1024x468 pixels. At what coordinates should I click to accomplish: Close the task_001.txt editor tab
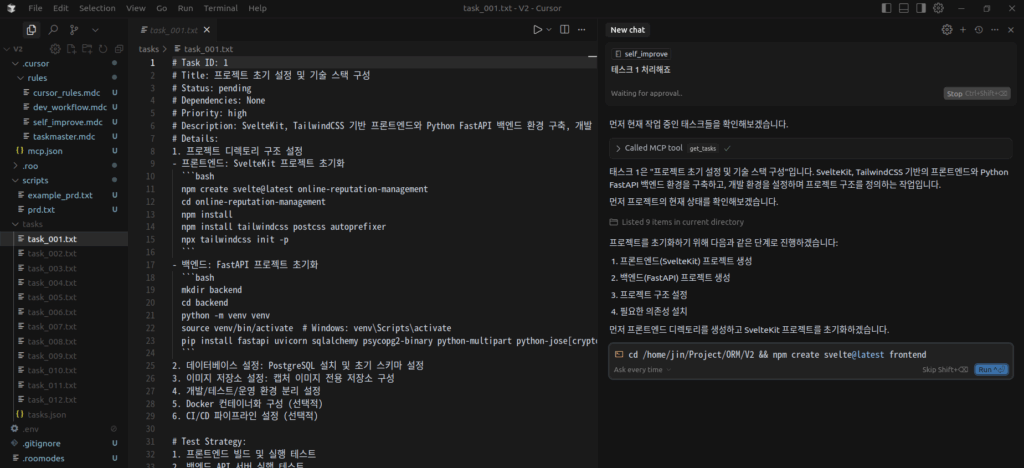click(x=207, y=30)
